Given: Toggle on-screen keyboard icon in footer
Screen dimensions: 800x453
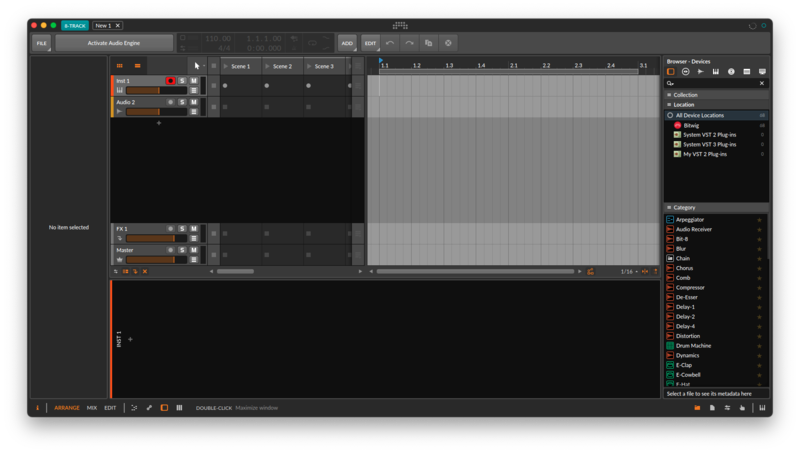Looking at the screenshot, I should (762, 408).
